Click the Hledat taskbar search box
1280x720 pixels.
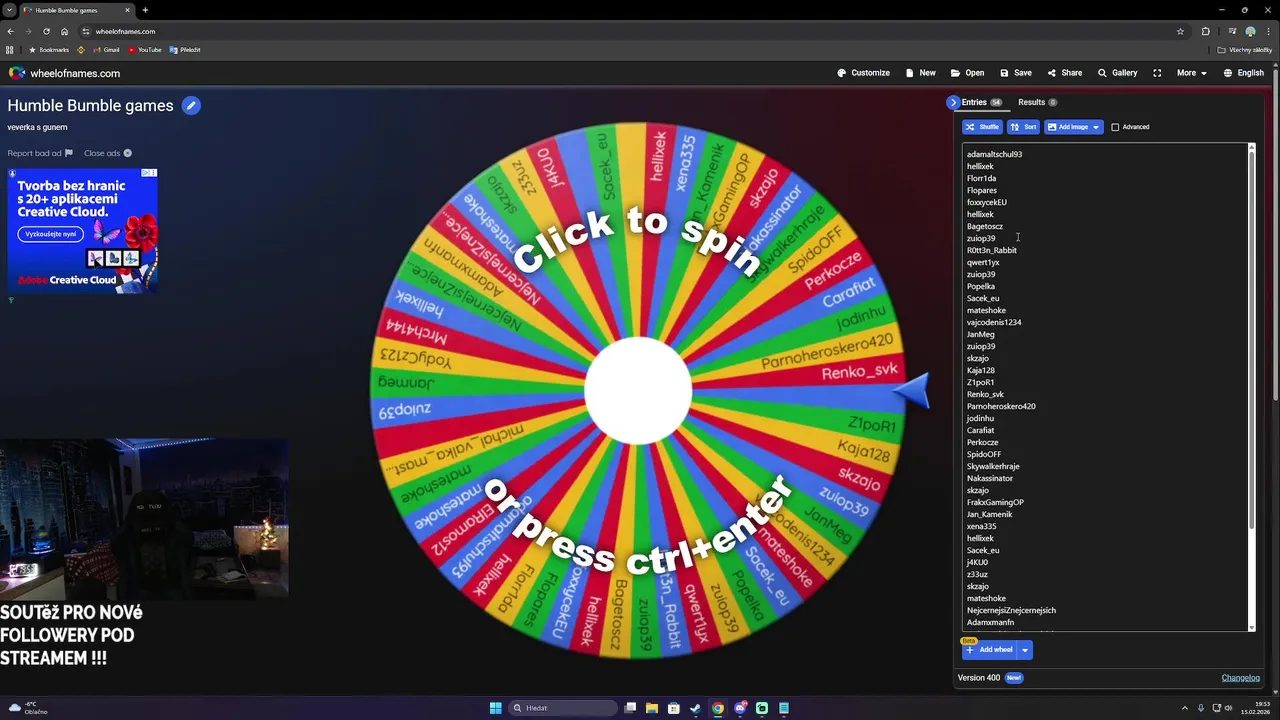click(x=563, y=708)
